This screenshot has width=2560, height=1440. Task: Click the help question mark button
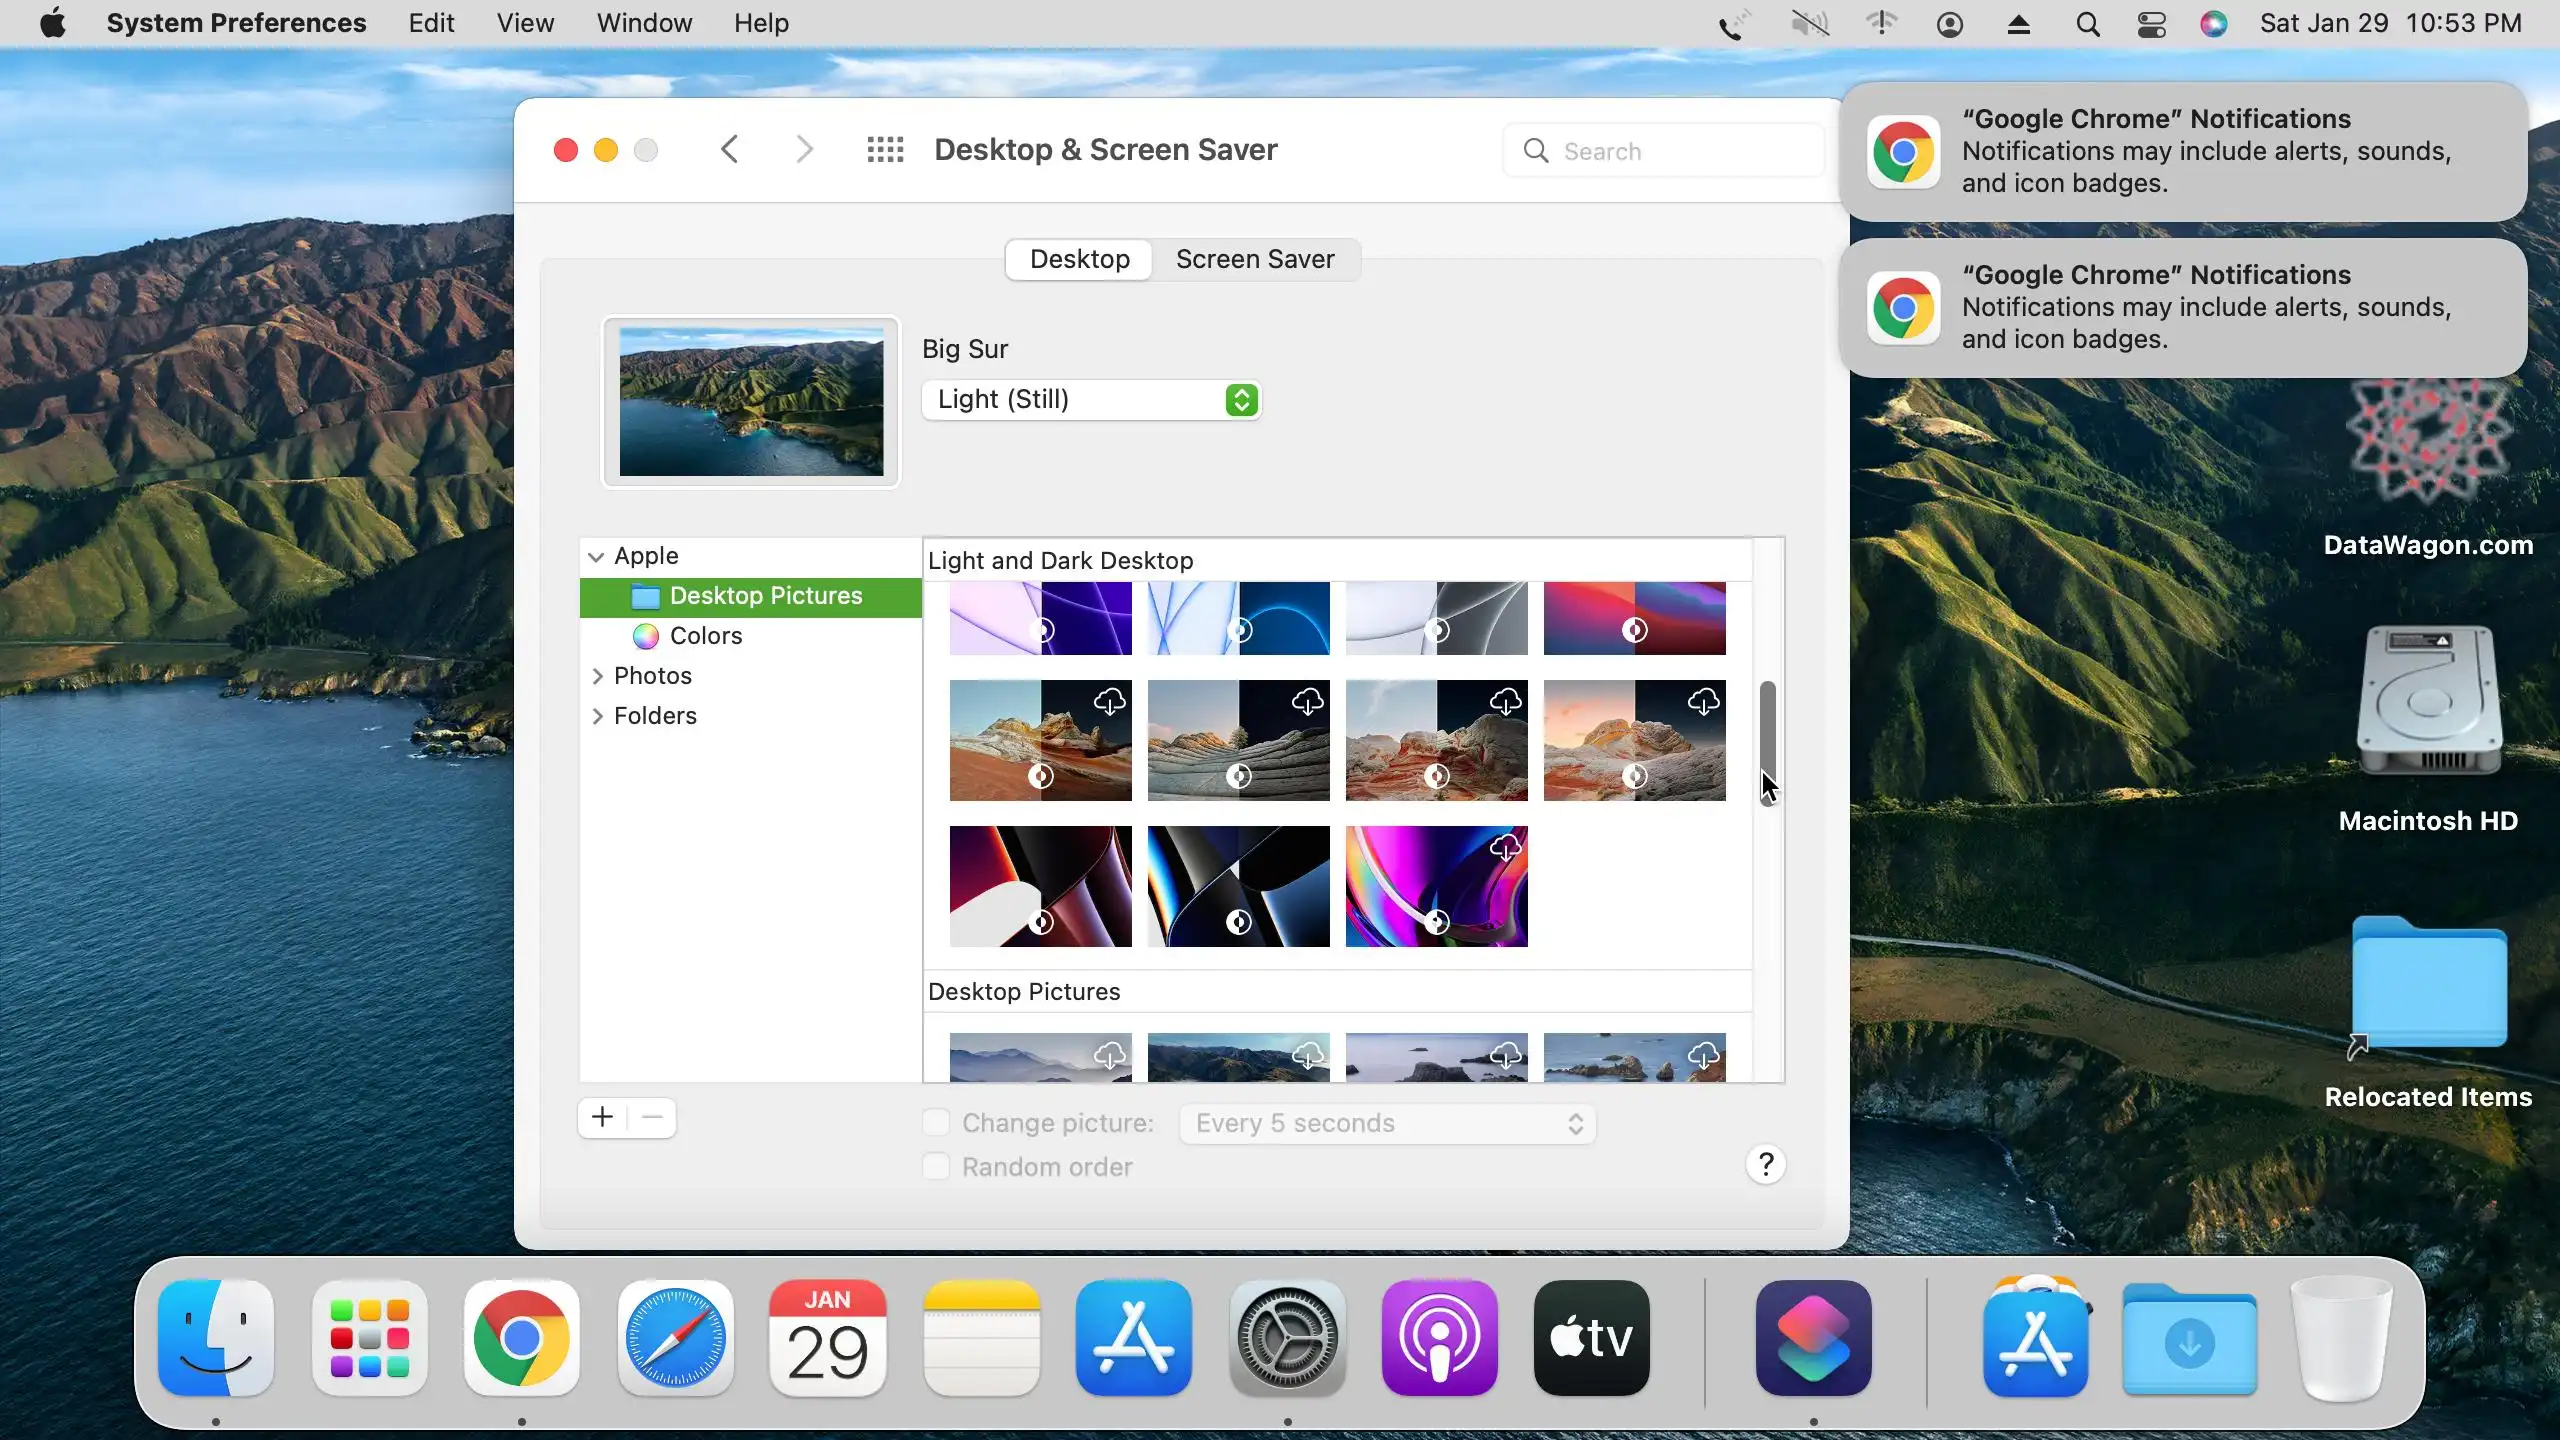tap(1766, 1164)
